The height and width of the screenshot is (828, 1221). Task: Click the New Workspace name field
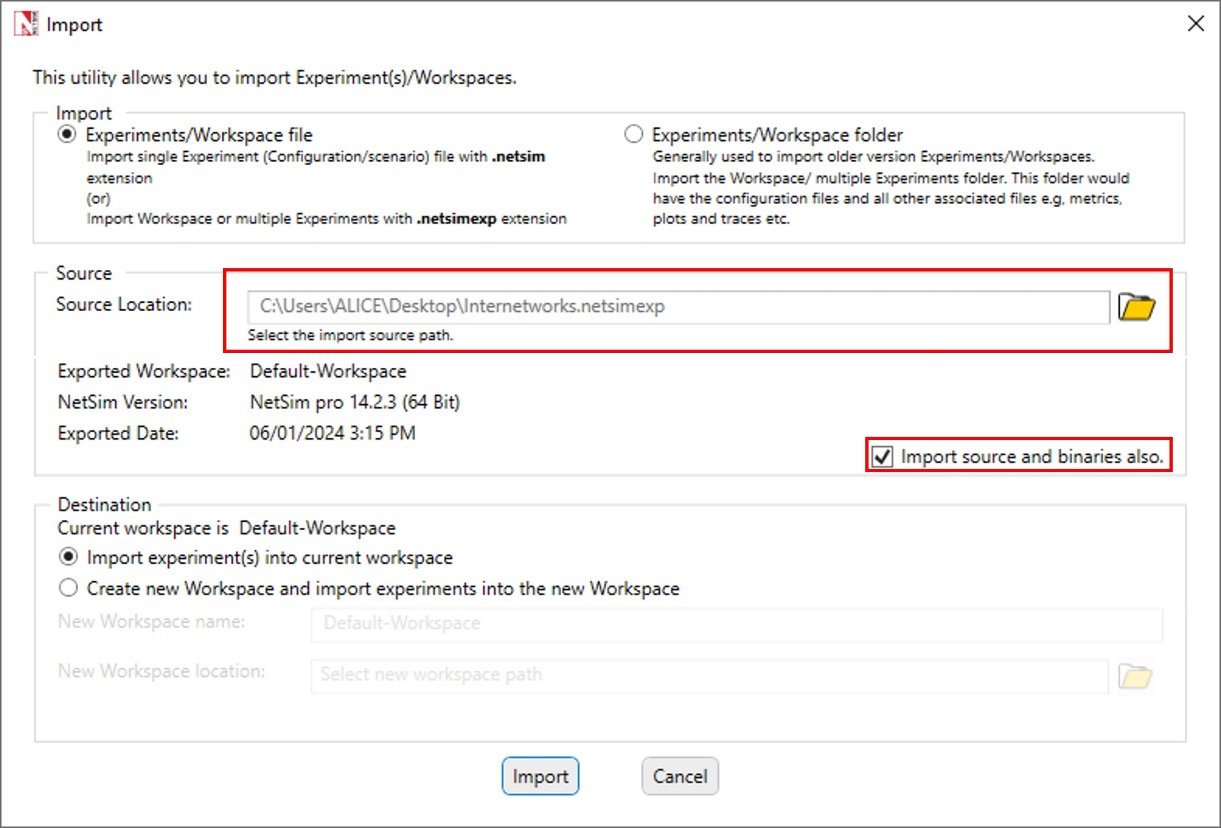click(x=737, y=623)
